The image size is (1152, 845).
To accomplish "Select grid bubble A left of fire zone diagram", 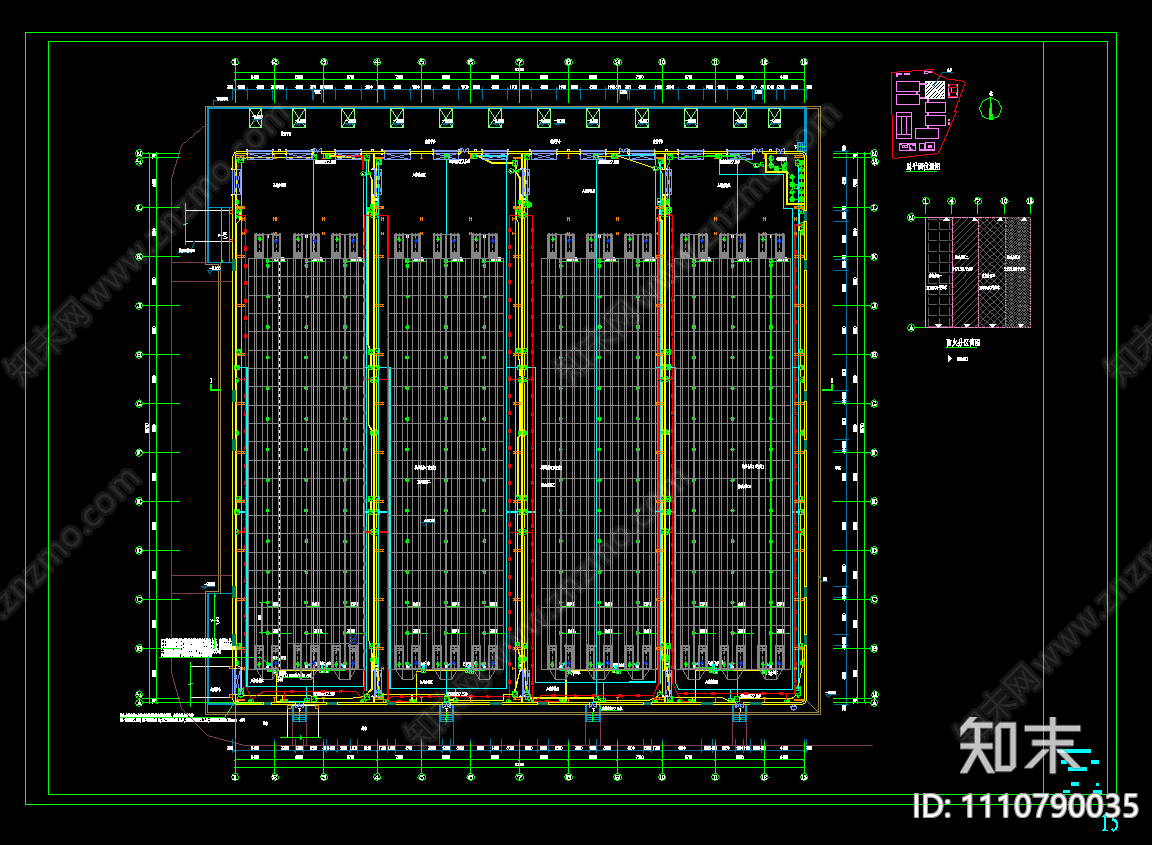I will (x=911, y=327).
